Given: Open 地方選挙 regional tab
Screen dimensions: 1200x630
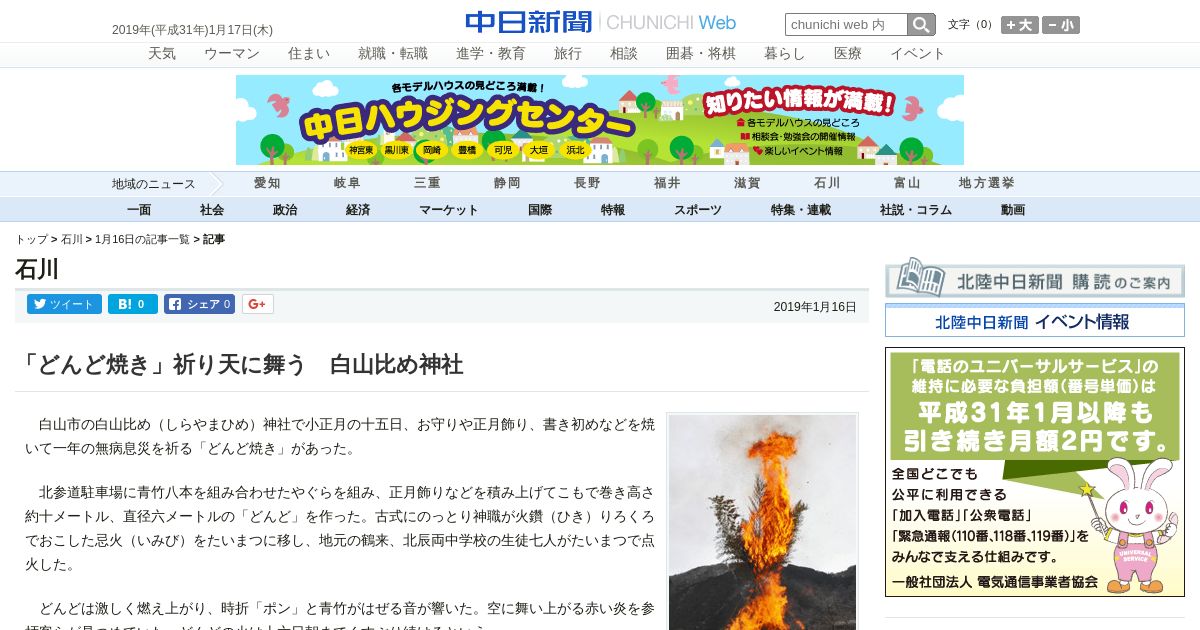Looking at the screenshot, I should (987, 184).
